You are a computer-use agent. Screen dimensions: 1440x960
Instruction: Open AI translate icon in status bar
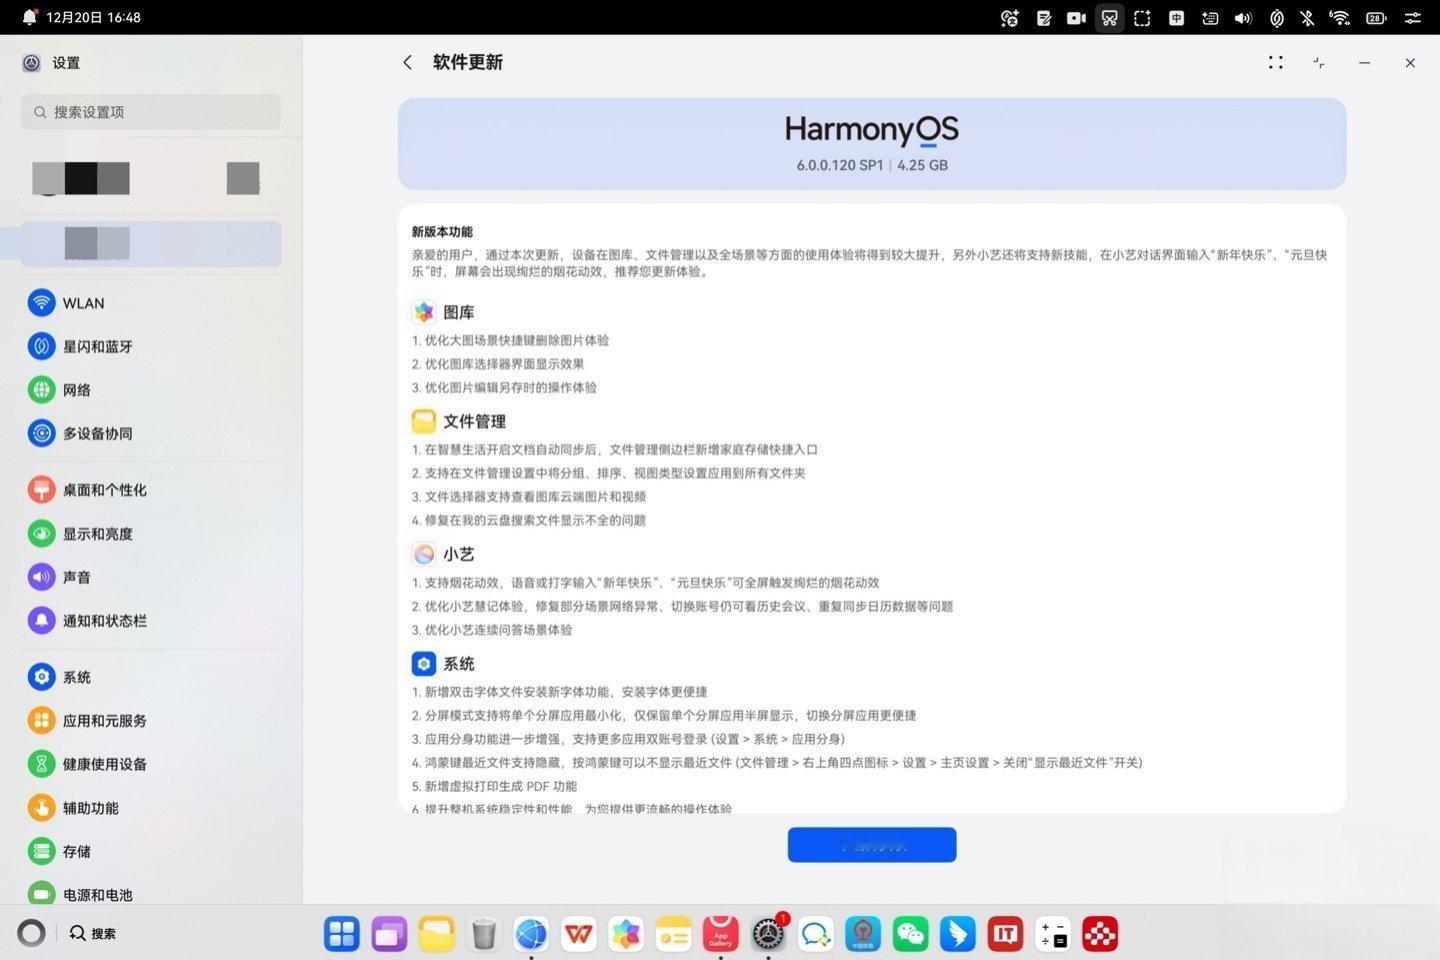[1010, 17]
